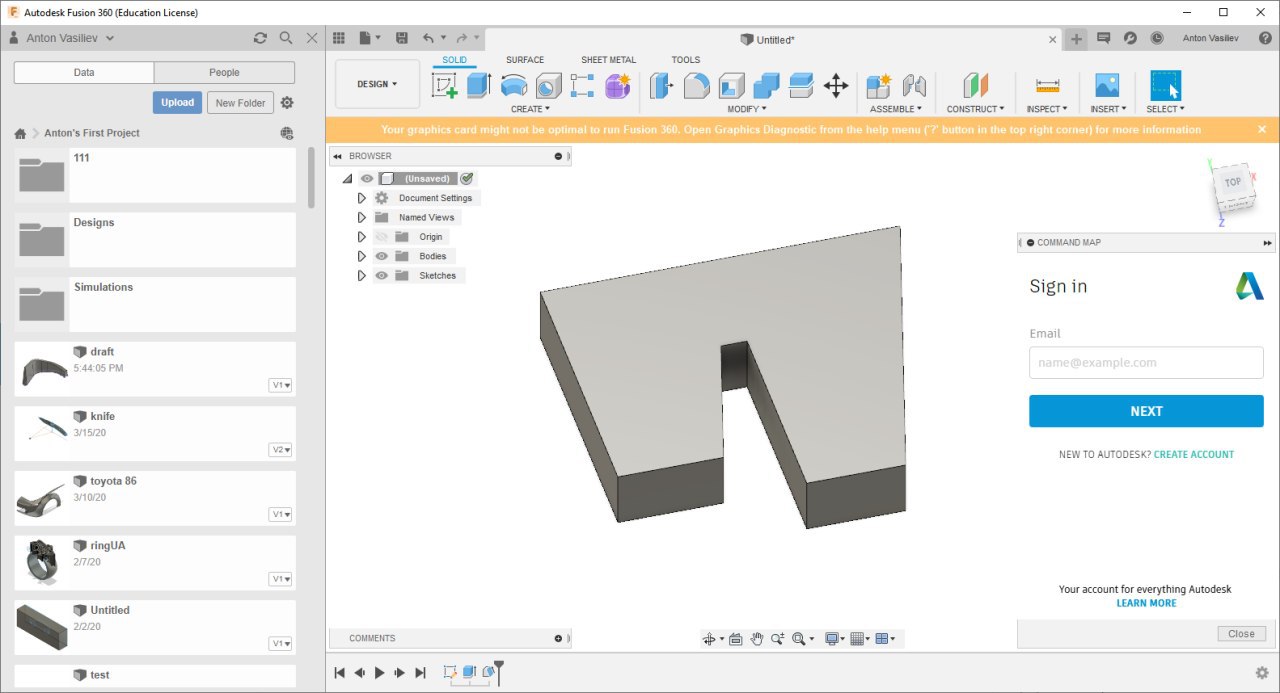The width and height of the screenshot is (1280, 693).
Task: Select the Data tab
Action: point(84,72)
